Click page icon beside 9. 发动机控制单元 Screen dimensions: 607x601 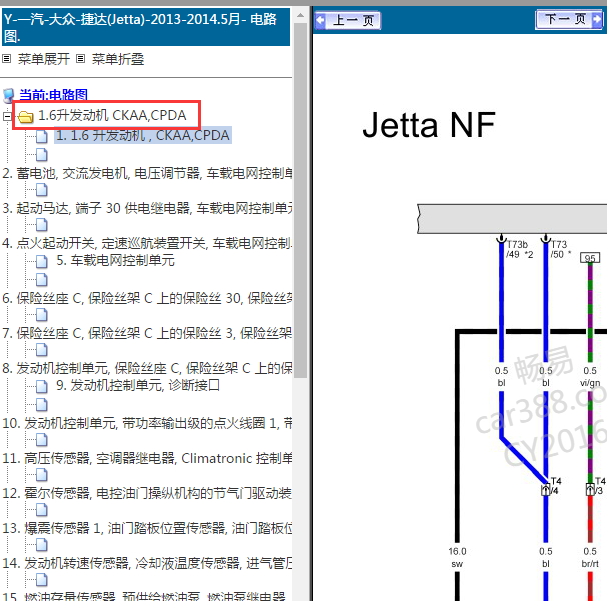tap(41, 386)
